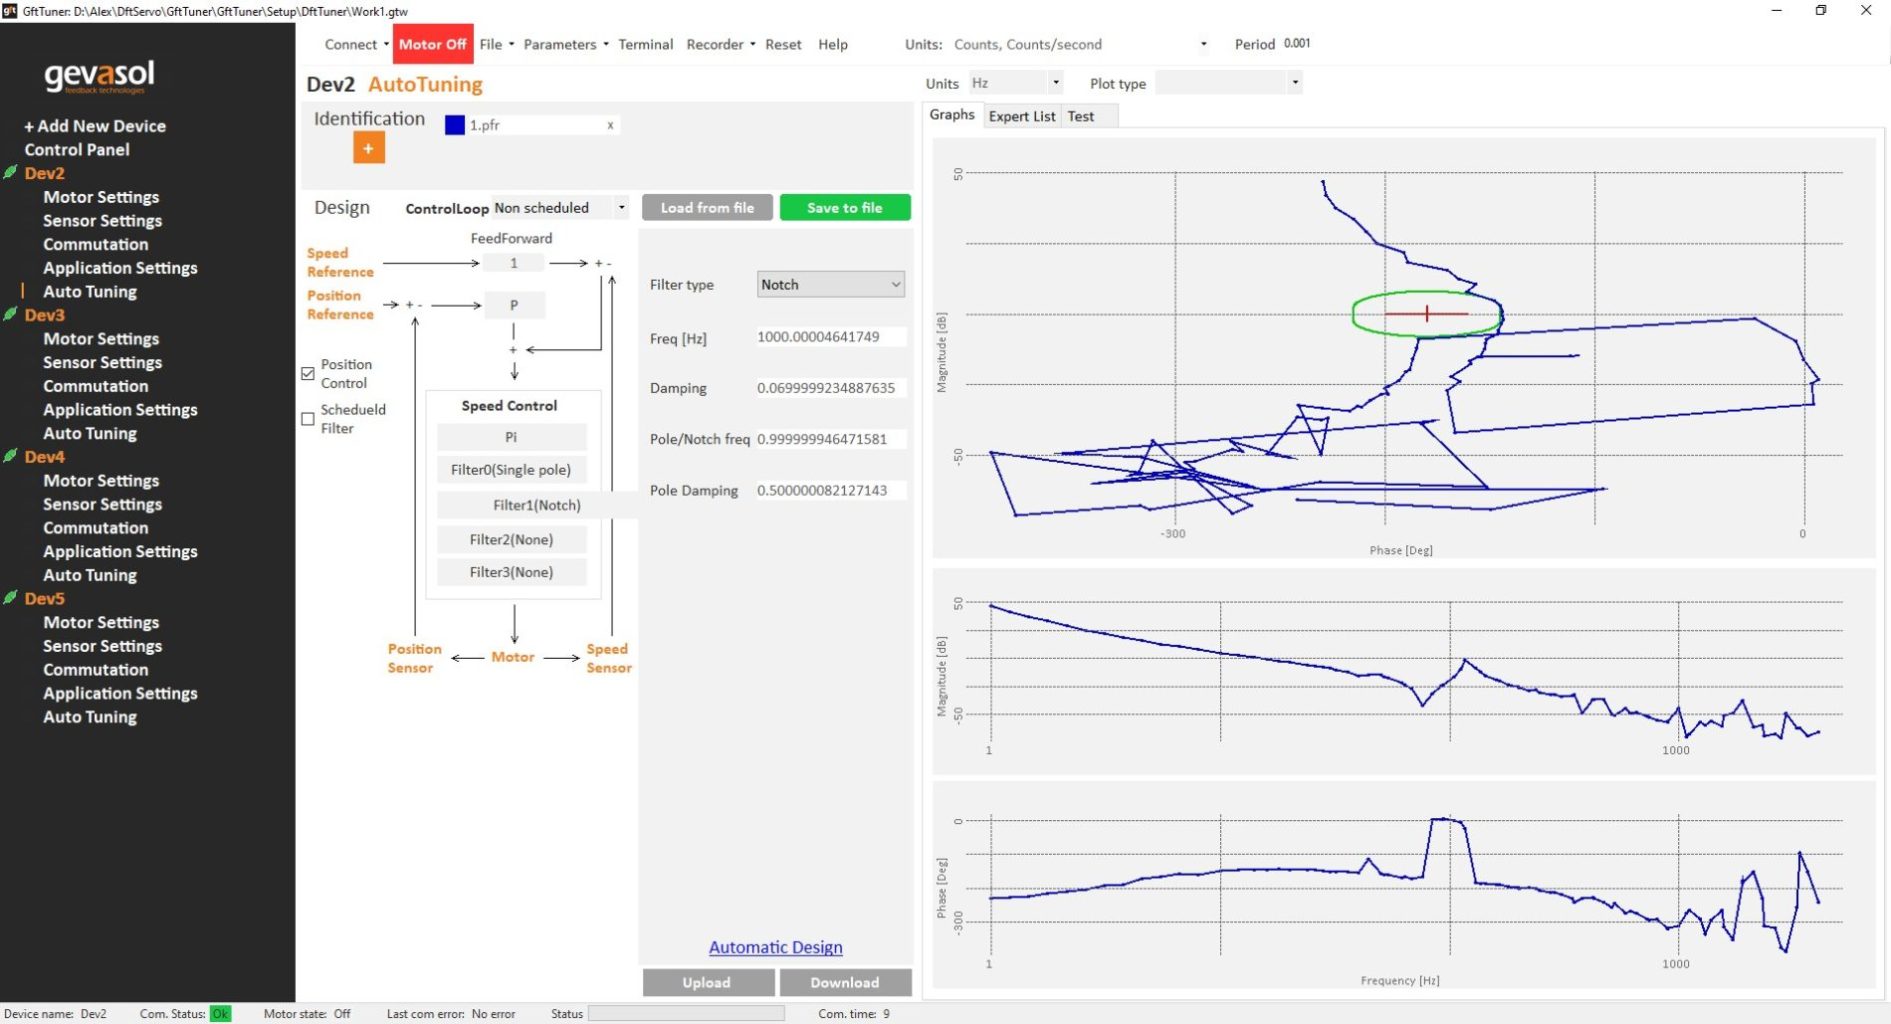Open the Filter type Notch dropdown

(x=830, y=285)
